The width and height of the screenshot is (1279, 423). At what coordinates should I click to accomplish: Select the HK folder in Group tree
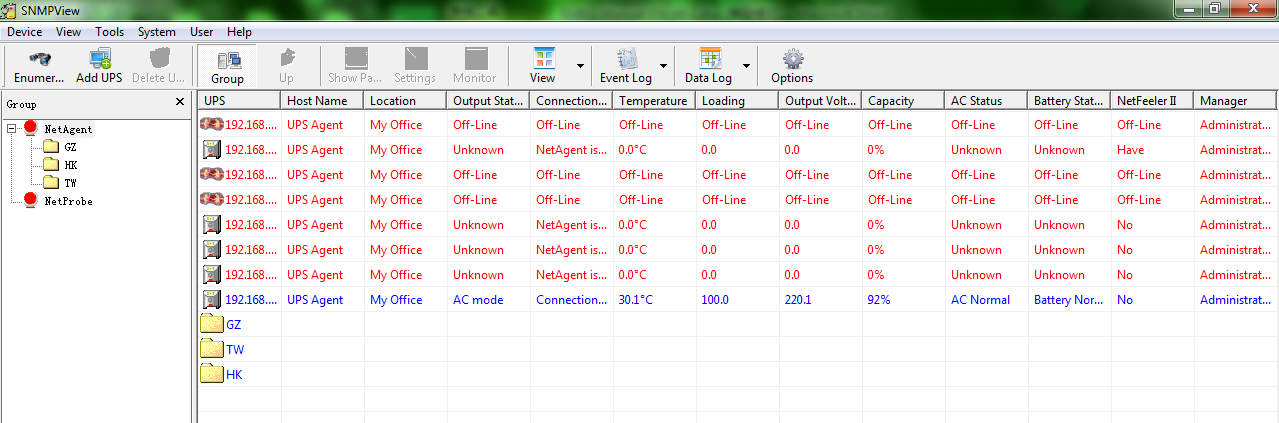click(70, 165)
